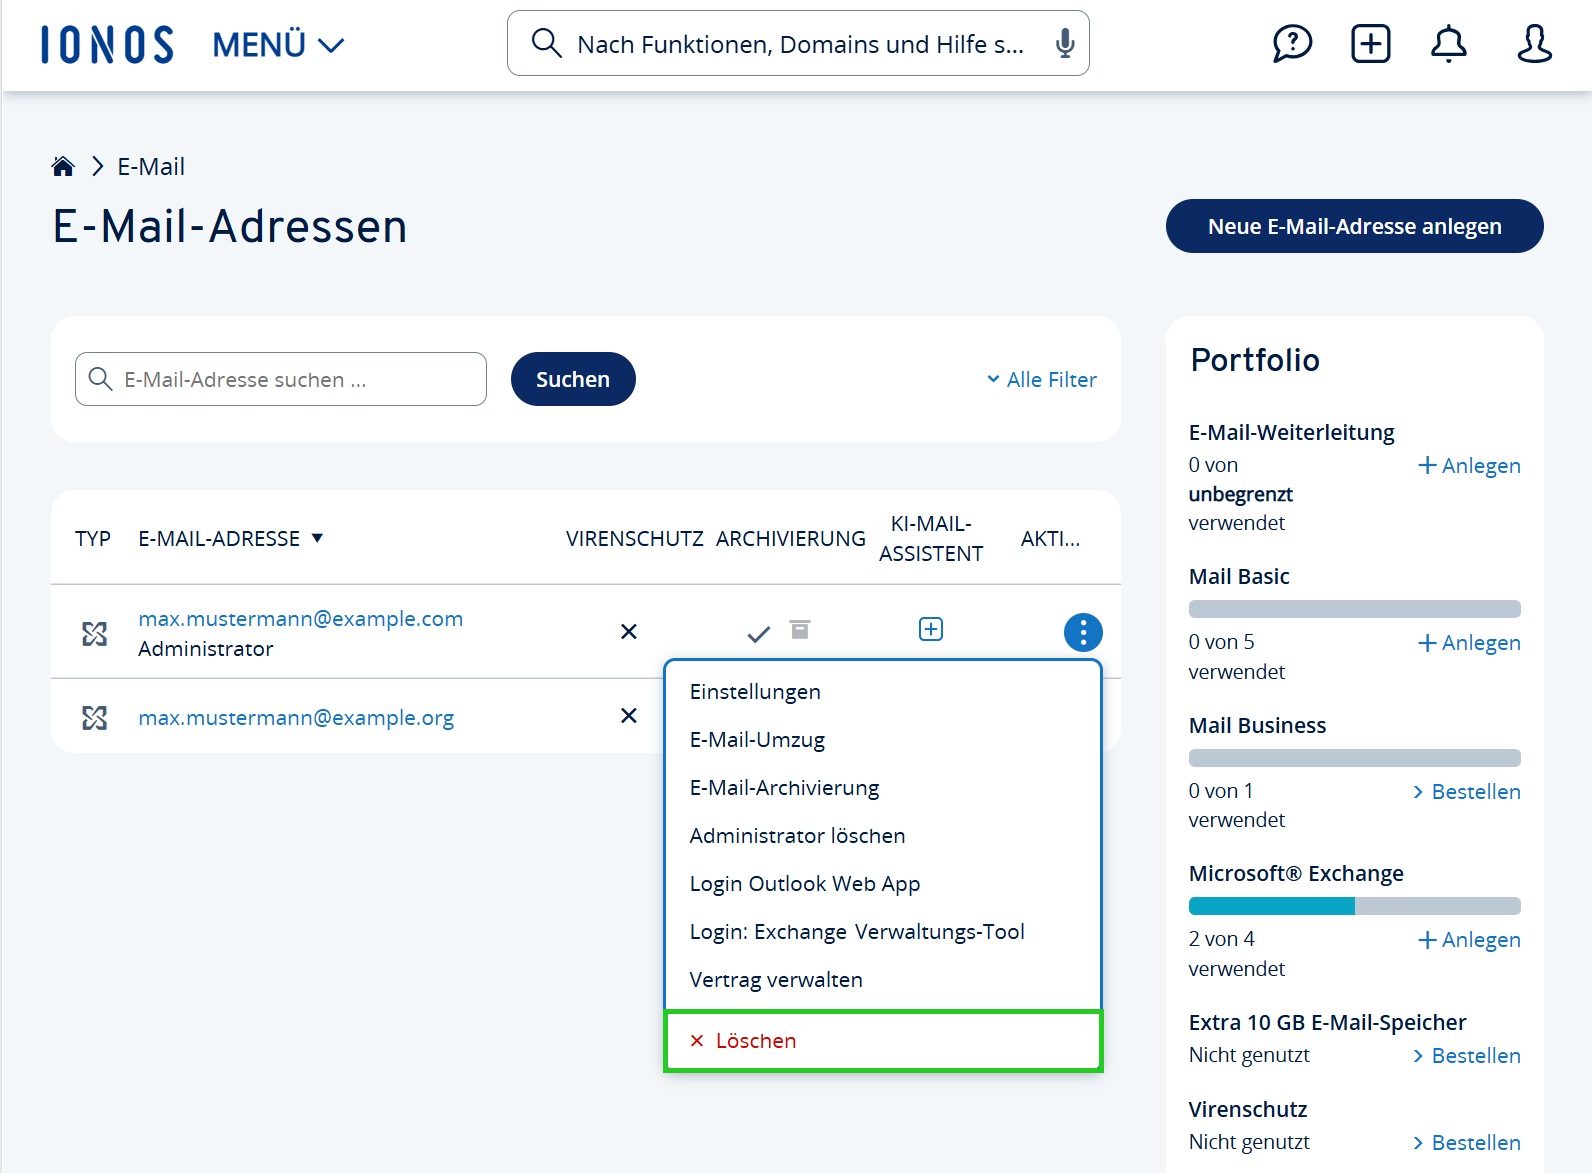
Task: Click the archive box icon
Action: click(x=800, y=629)
